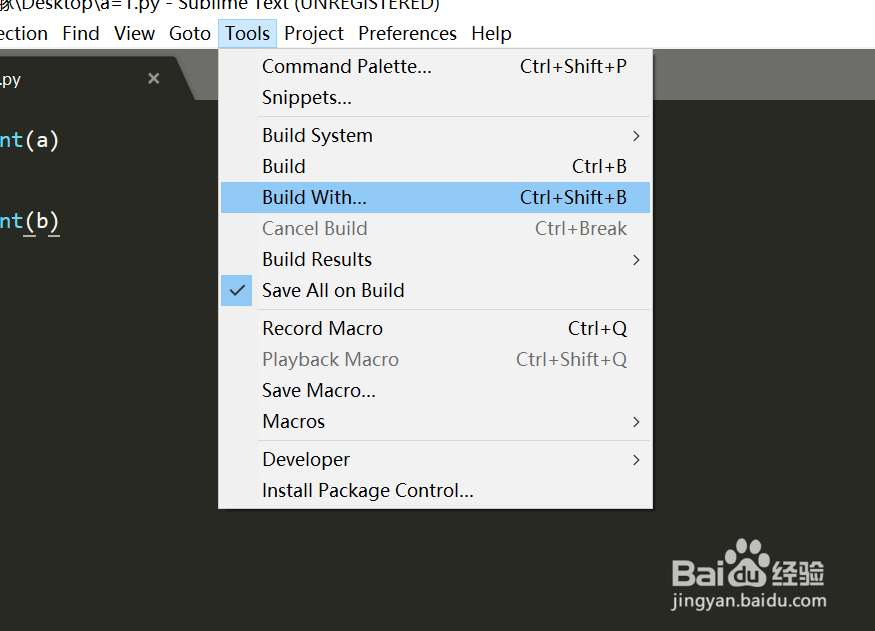Click Record Macro in the menu
Image resolution: width=875 pixels, height=631 pixels.
(322, 328)
